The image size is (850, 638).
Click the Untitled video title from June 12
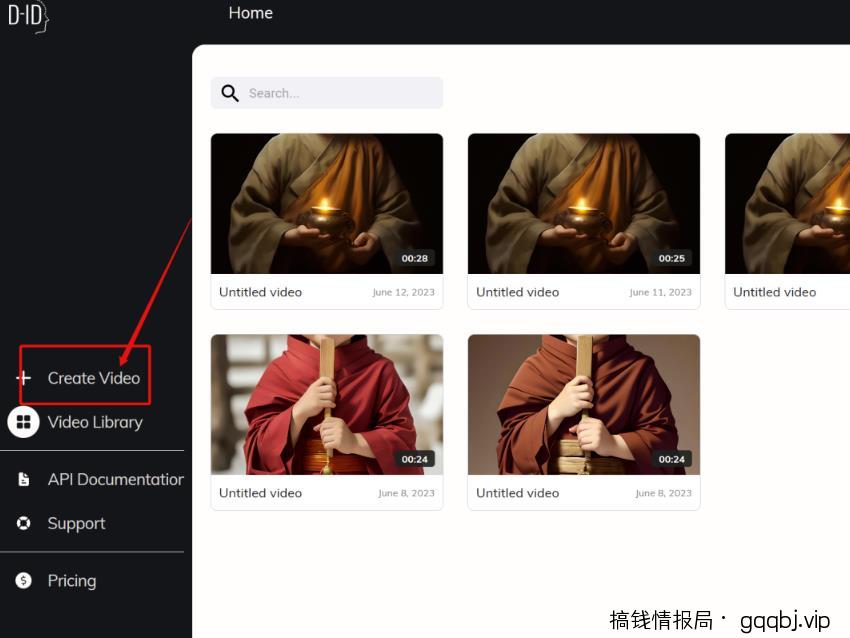click(x=260, y=292)
